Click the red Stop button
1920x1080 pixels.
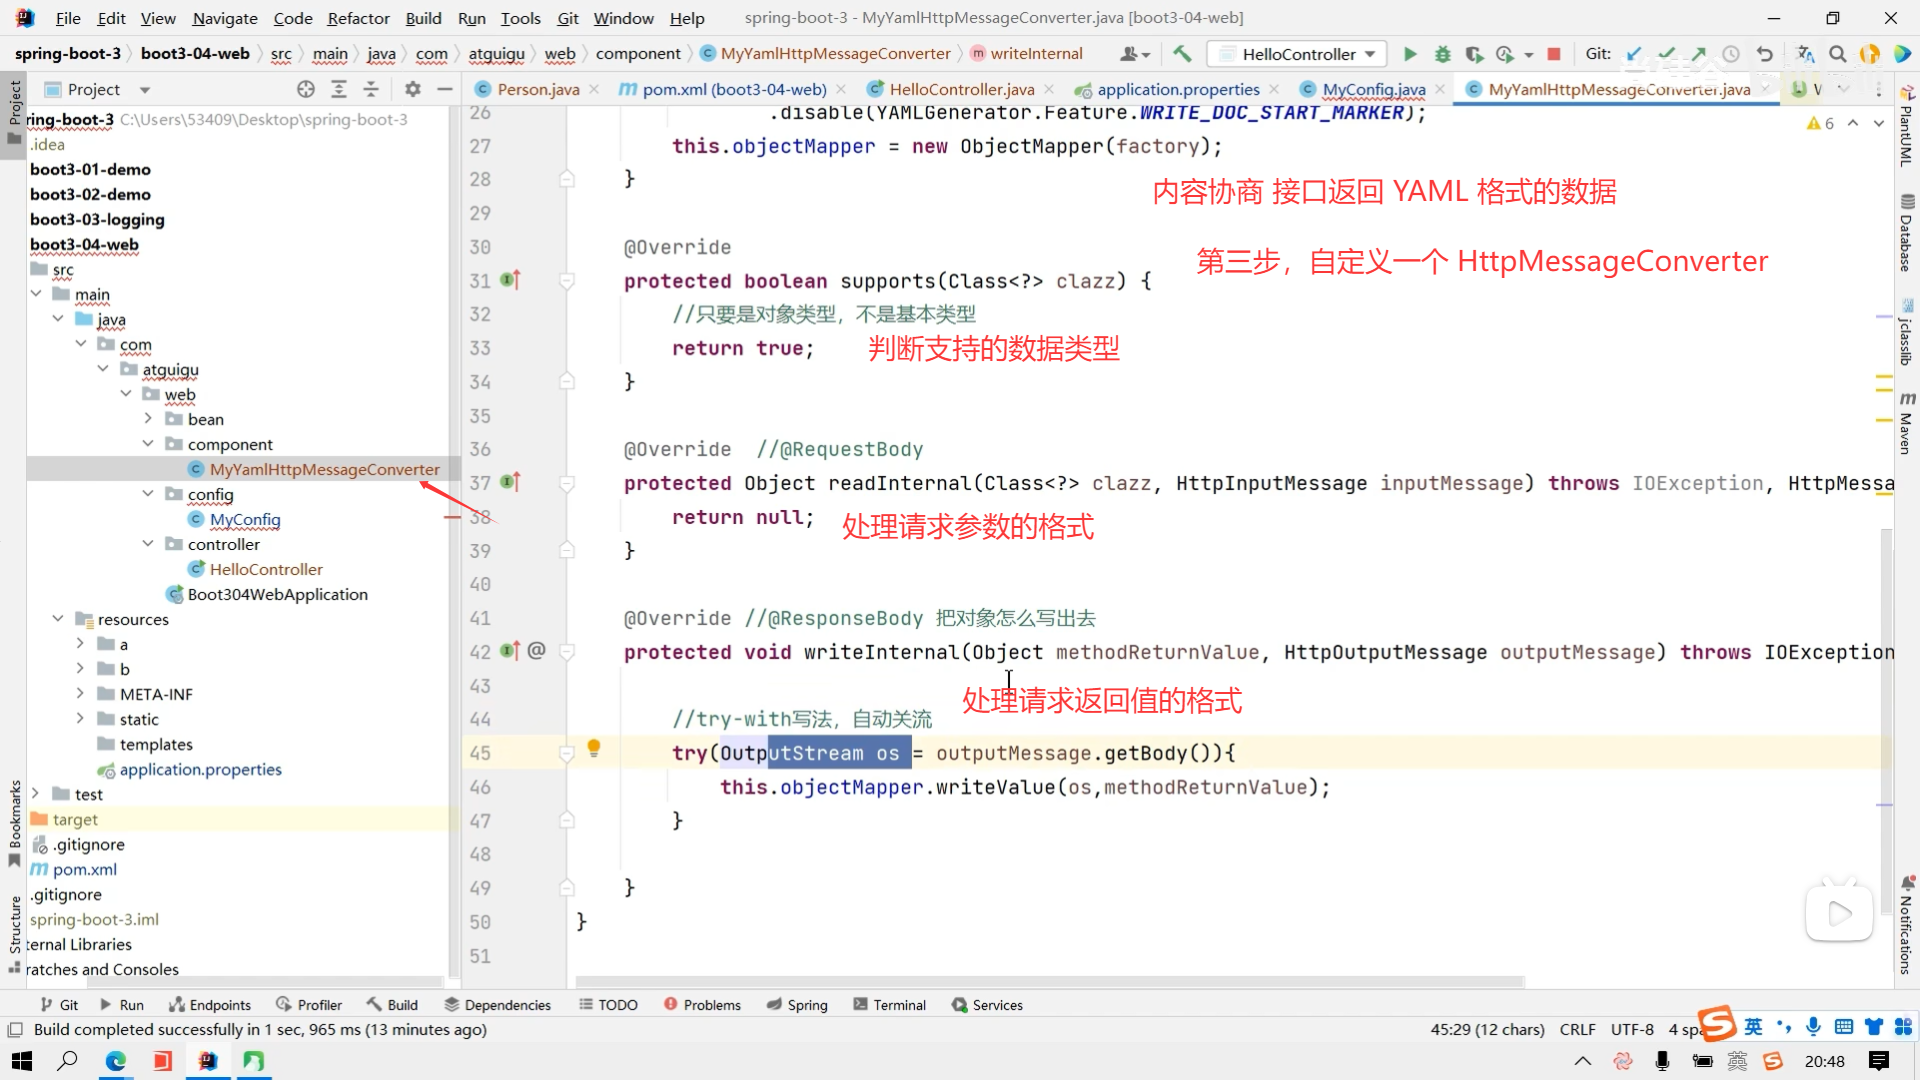click(1554, 54)
